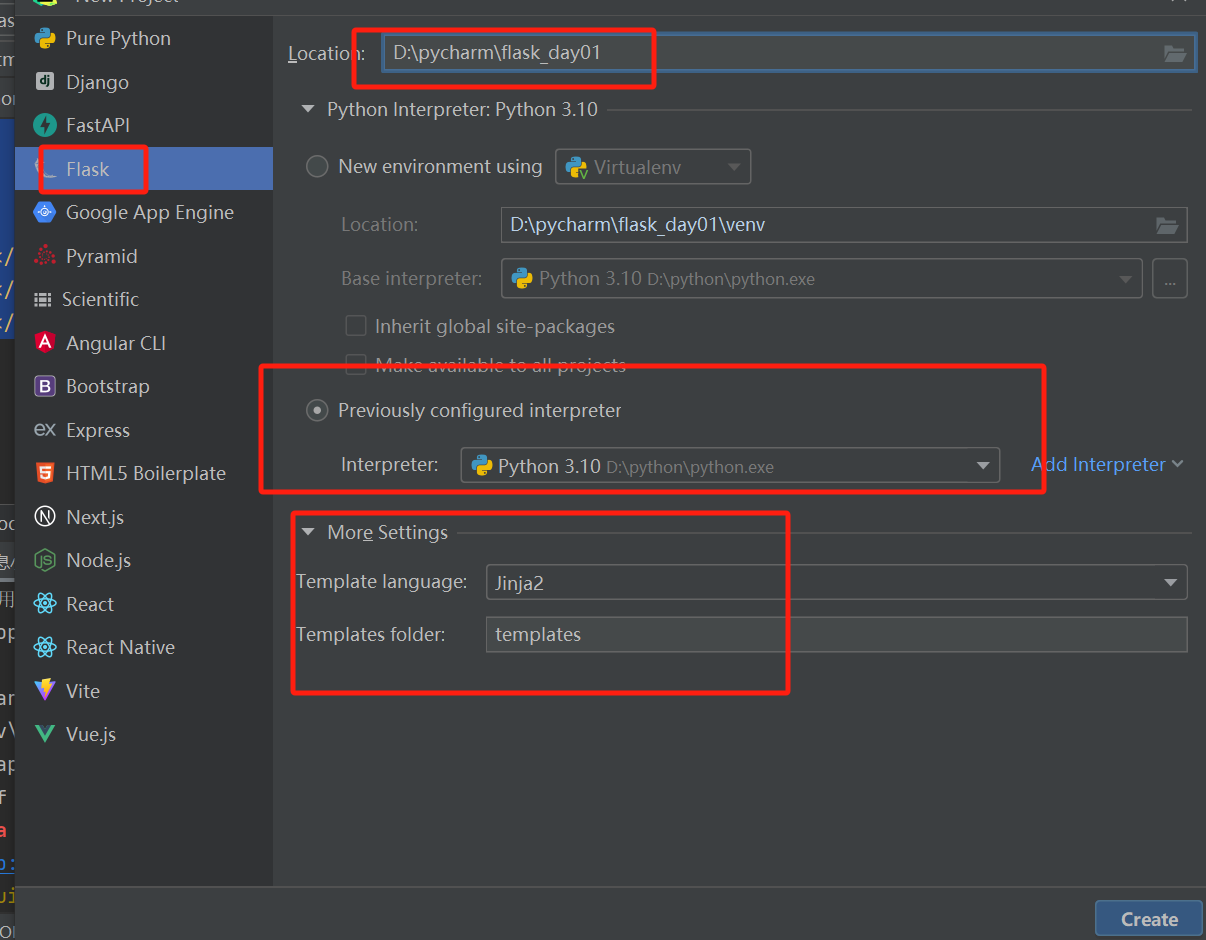Select Flask in project type list
This screenshot has height=940, width=1206.
click(x=144, y=169)
